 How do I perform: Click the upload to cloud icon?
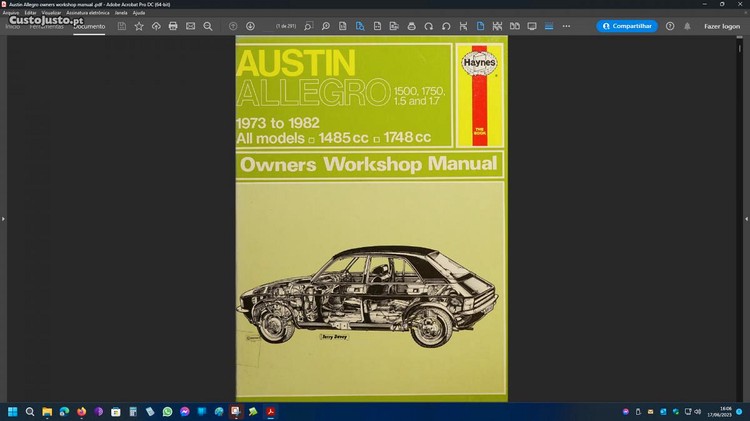(156, 26)
